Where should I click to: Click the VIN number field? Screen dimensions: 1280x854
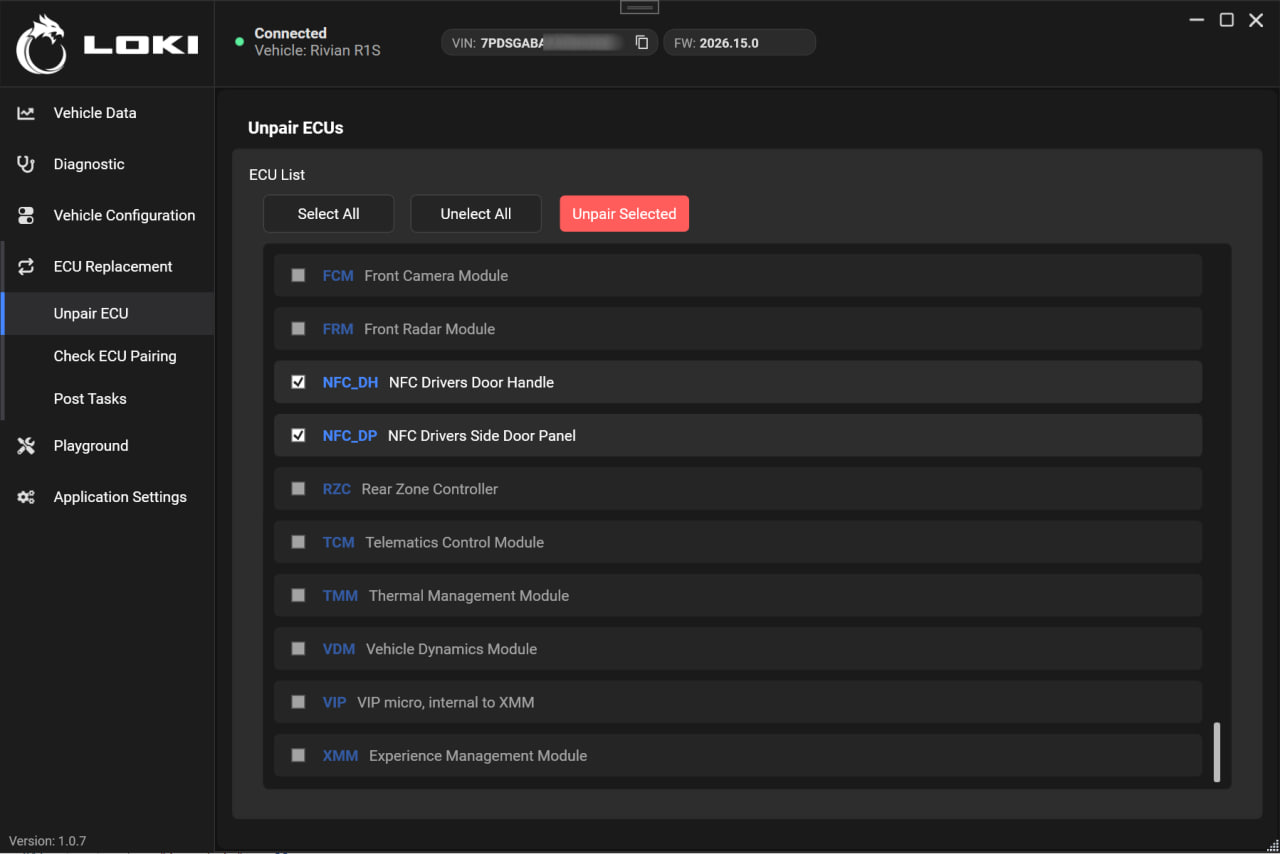point(549,43)
